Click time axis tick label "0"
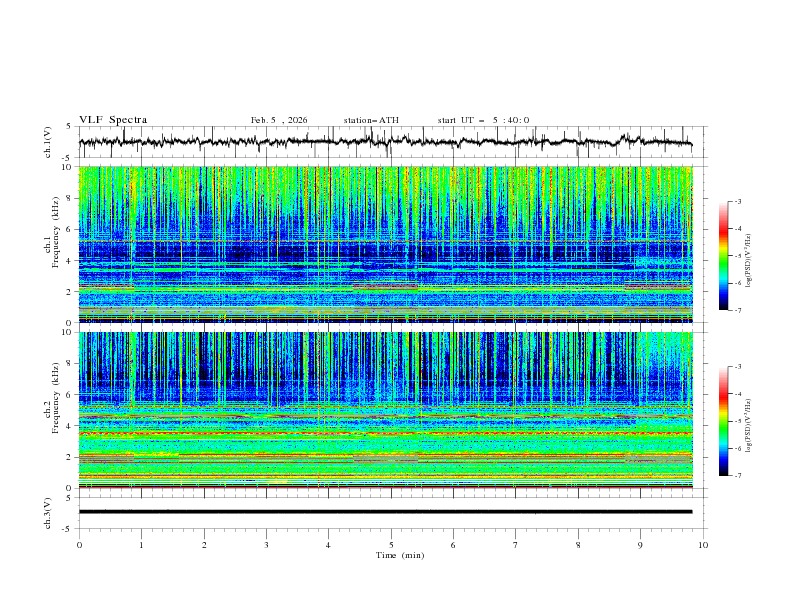792x612 pixels. pyautogui.click(x=79, y=545)
